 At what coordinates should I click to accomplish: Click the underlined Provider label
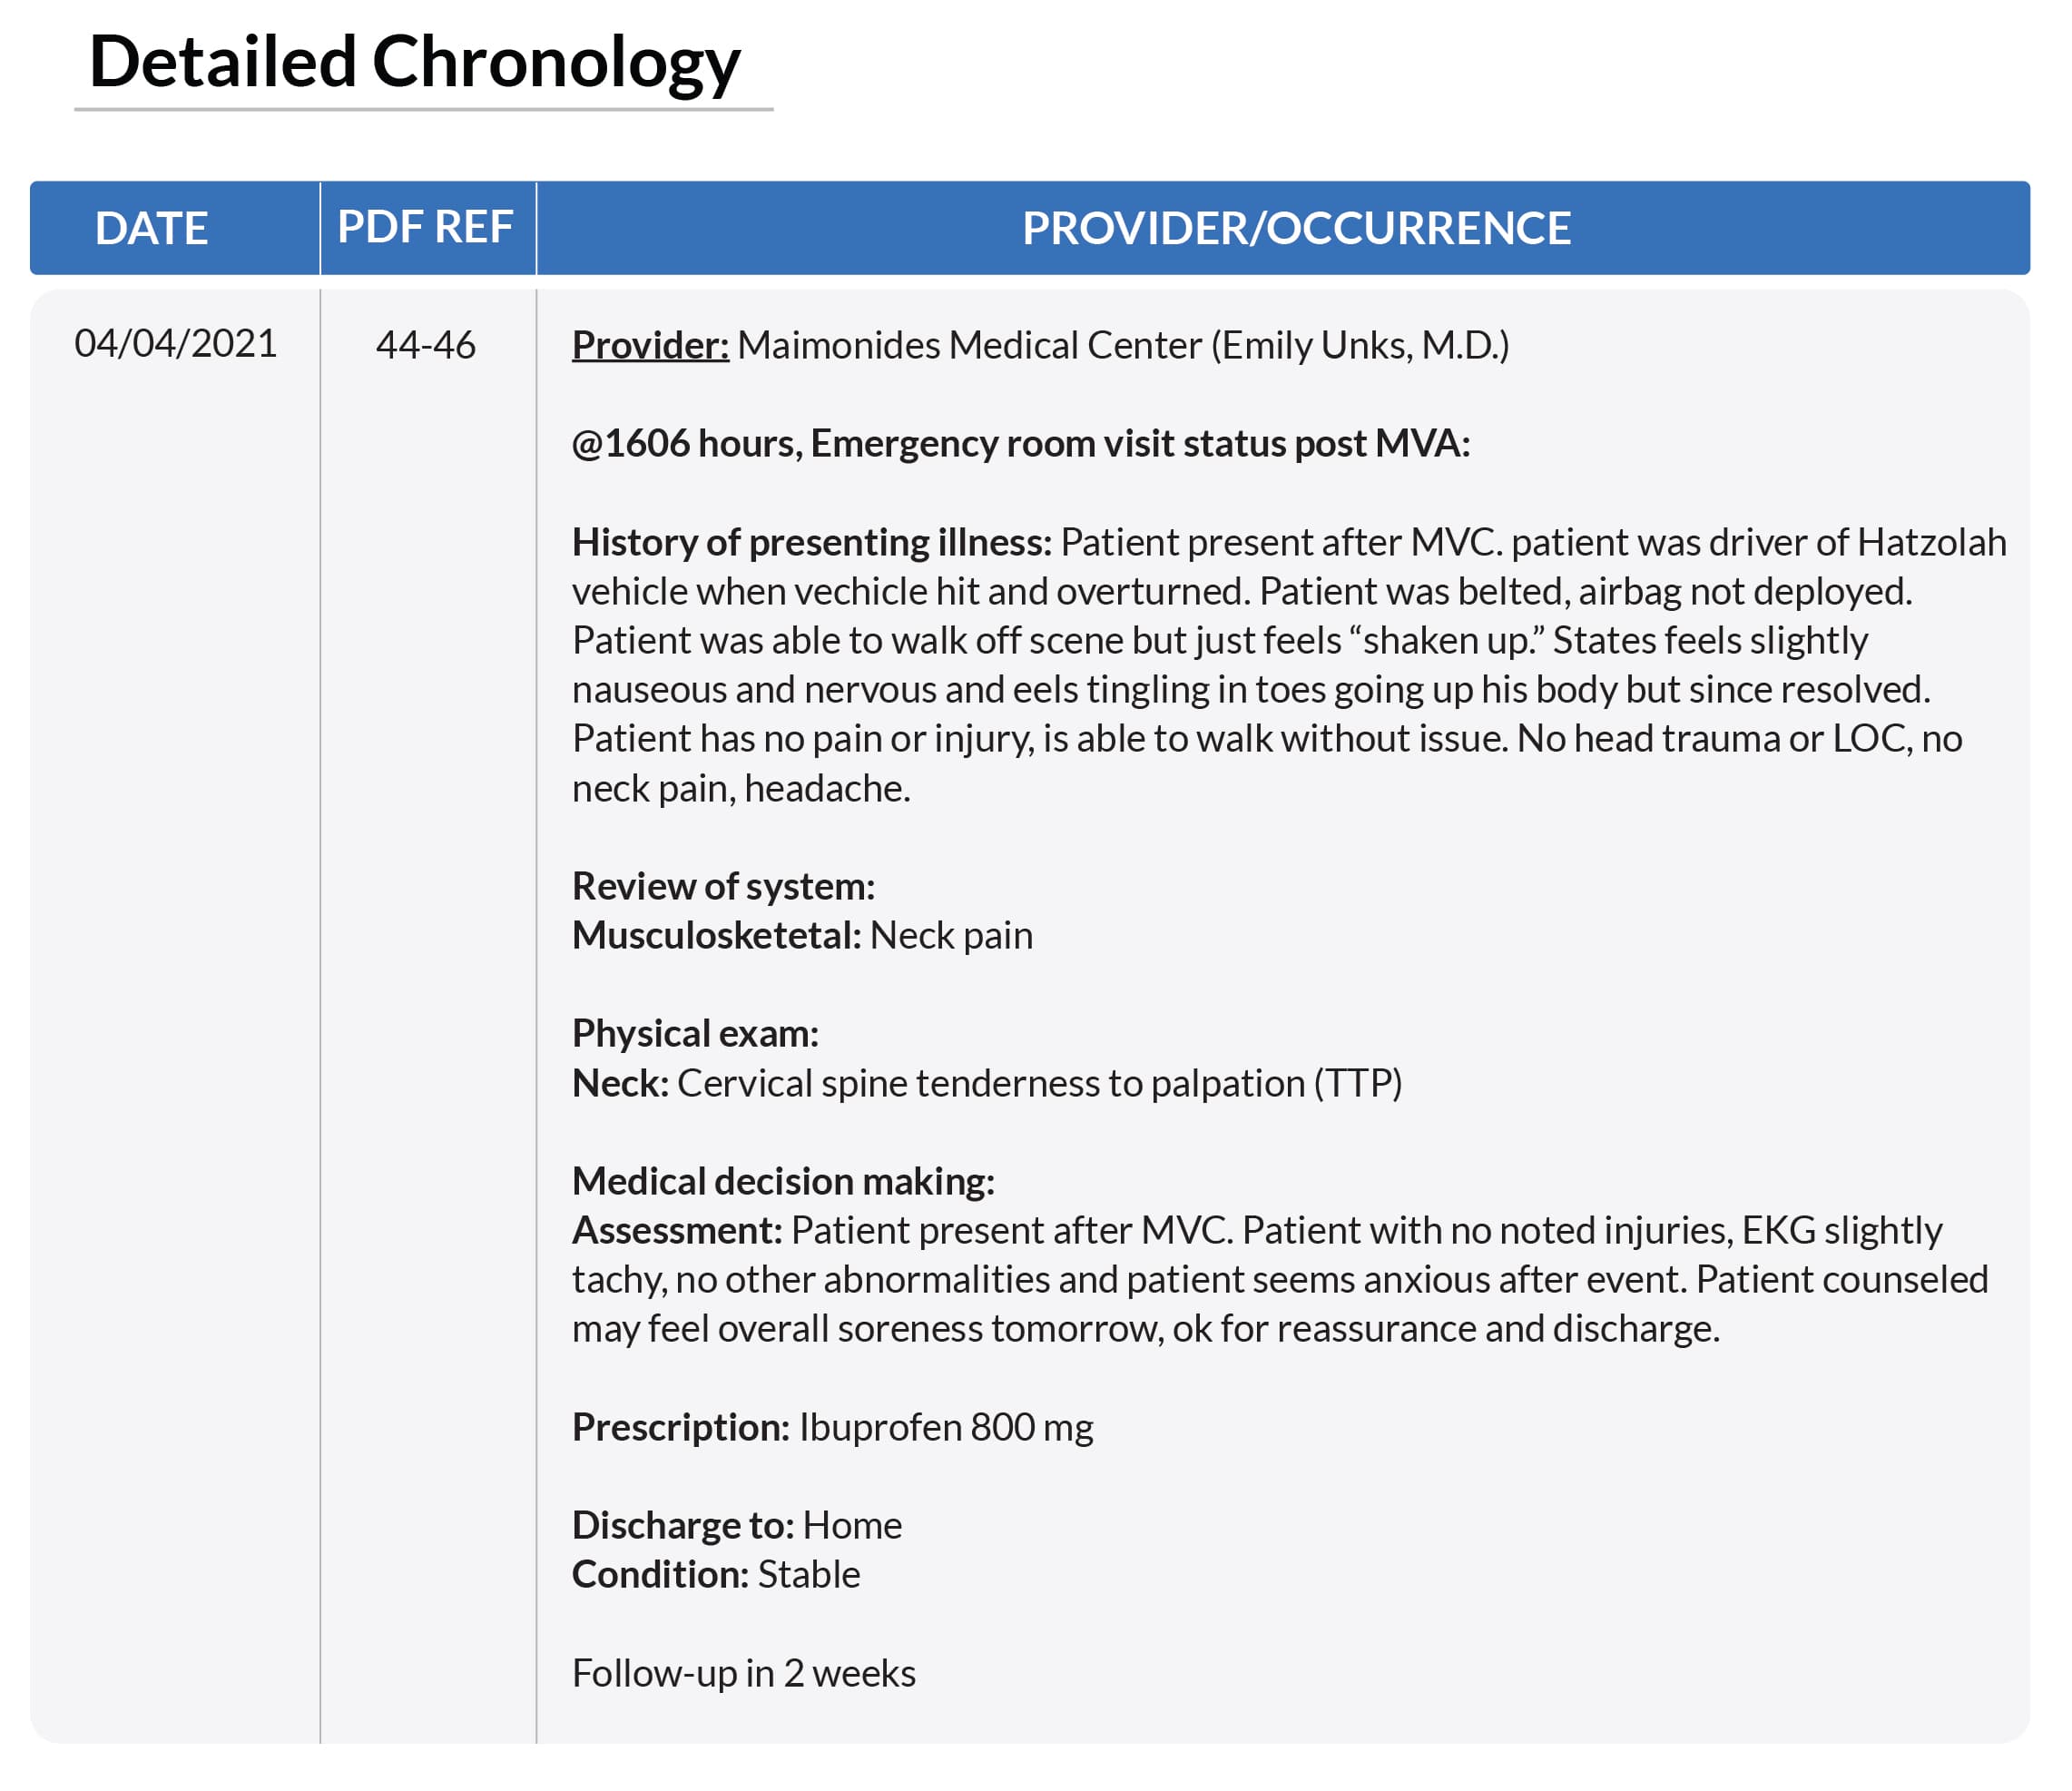(651, 346)
